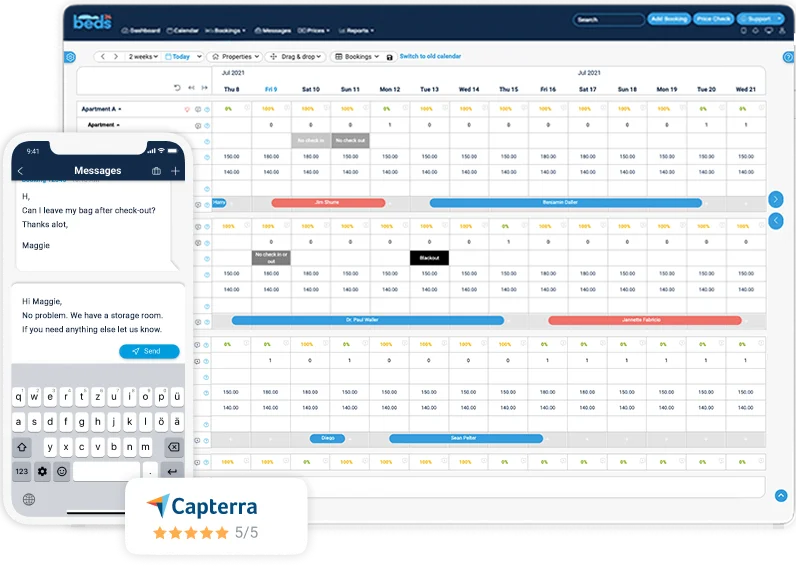
Task: Click the right scroll arrow beside calendar
Action: coord(775,198)
